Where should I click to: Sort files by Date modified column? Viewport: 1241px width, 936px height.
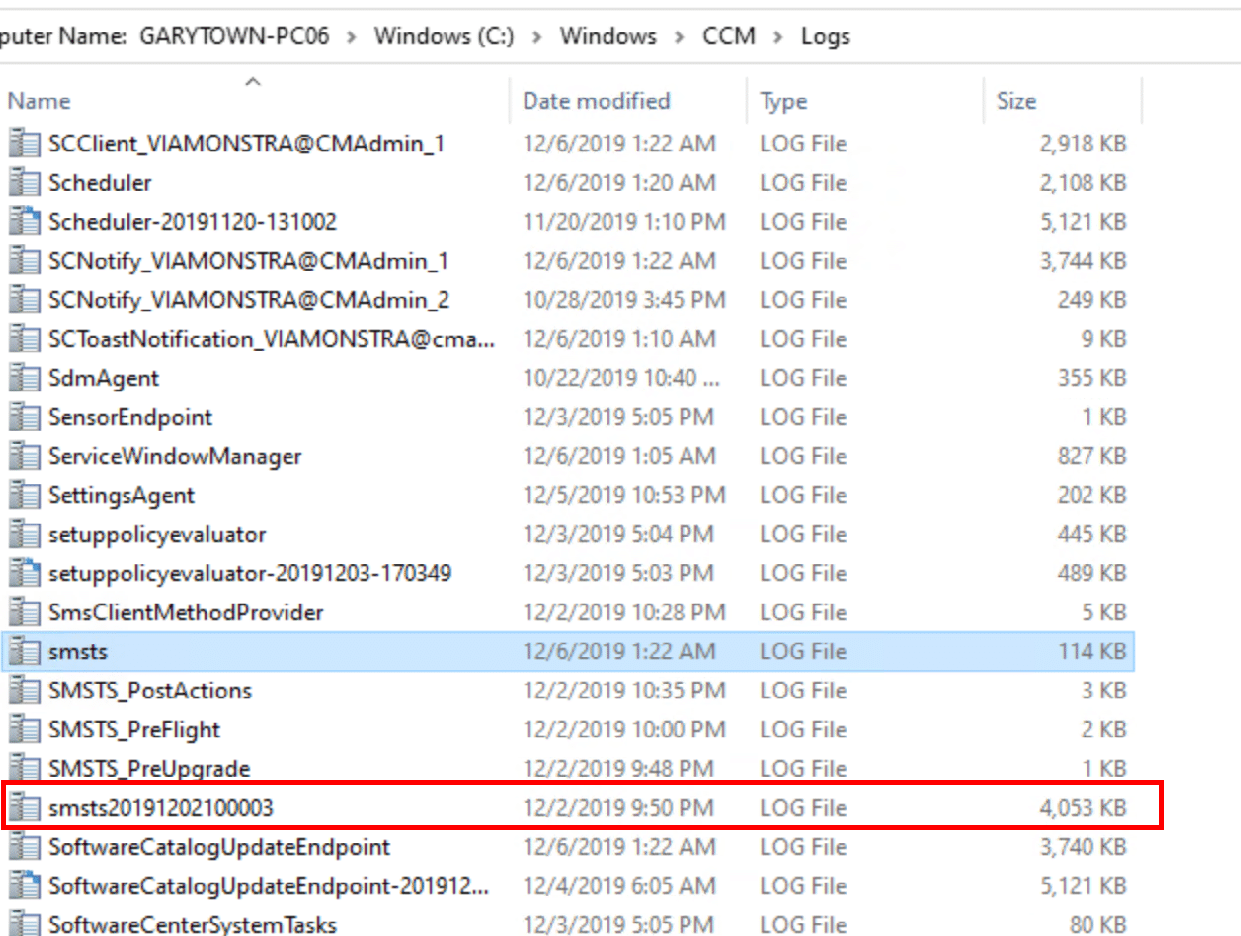coord(596,100)
